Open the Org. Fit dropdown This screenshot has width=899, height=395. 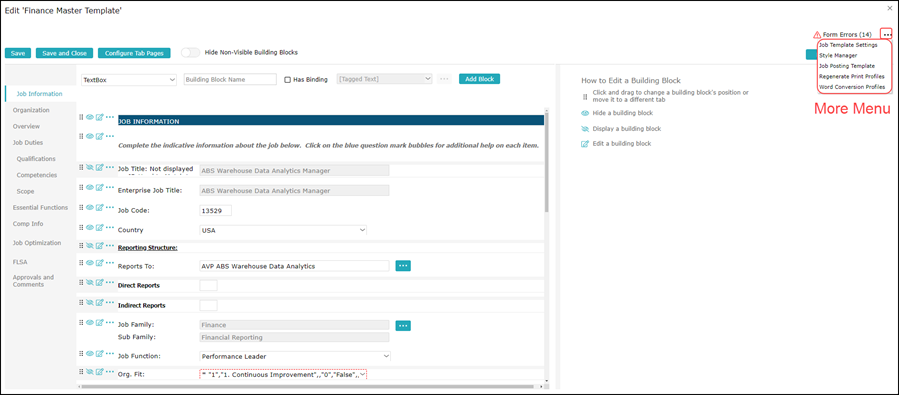pos(283,374)
